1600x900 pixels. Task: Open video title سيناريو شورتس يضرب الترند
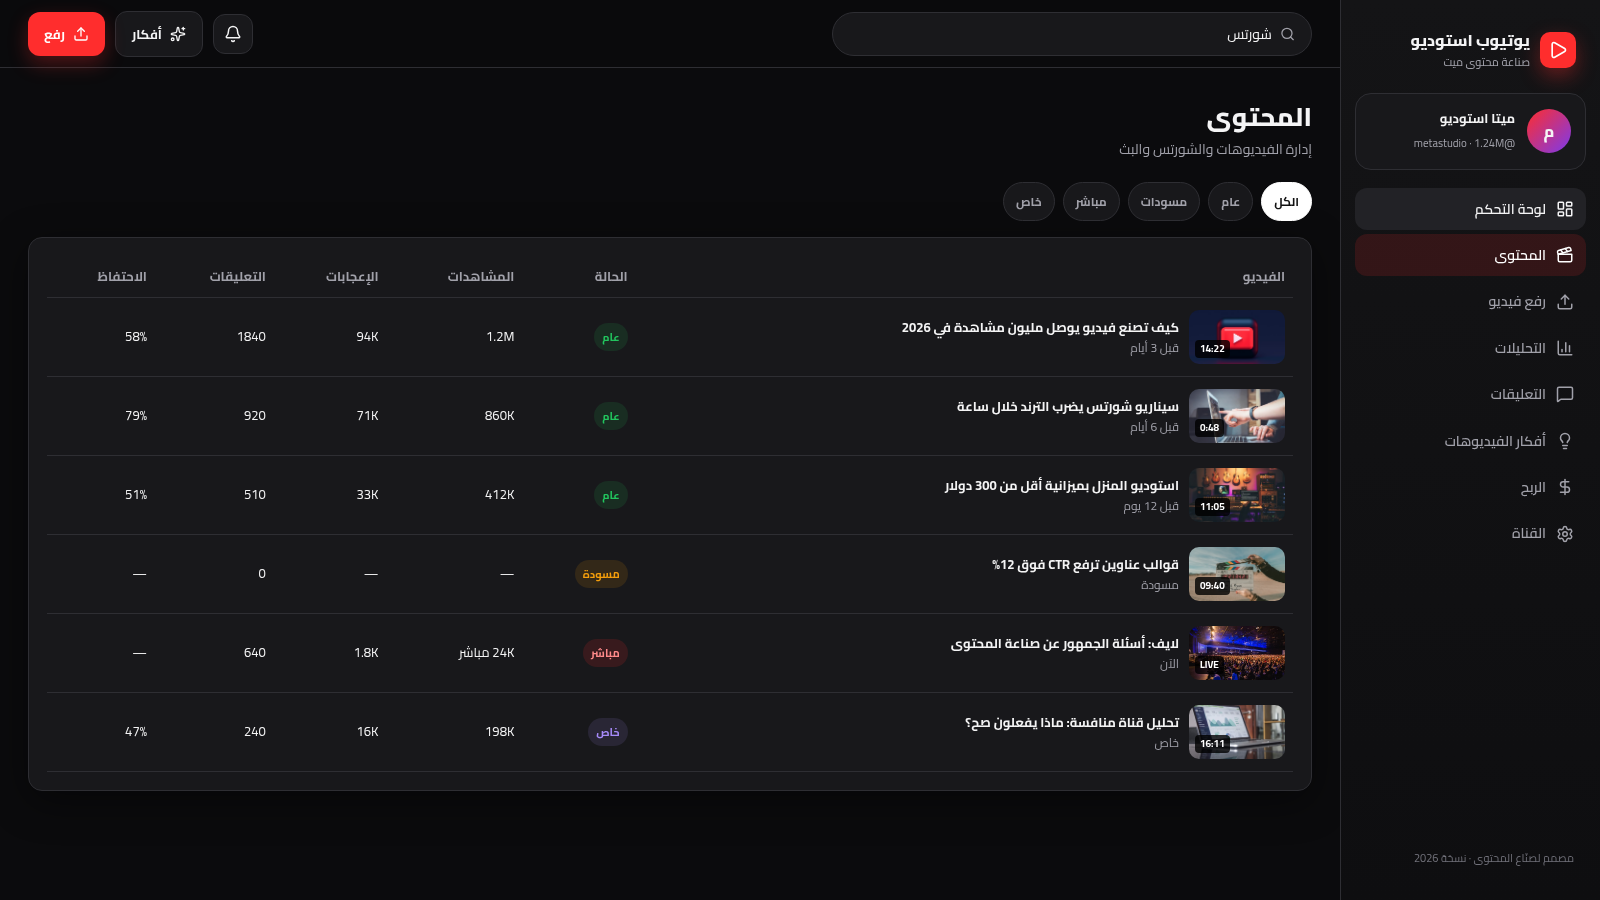click(1068, 407)
